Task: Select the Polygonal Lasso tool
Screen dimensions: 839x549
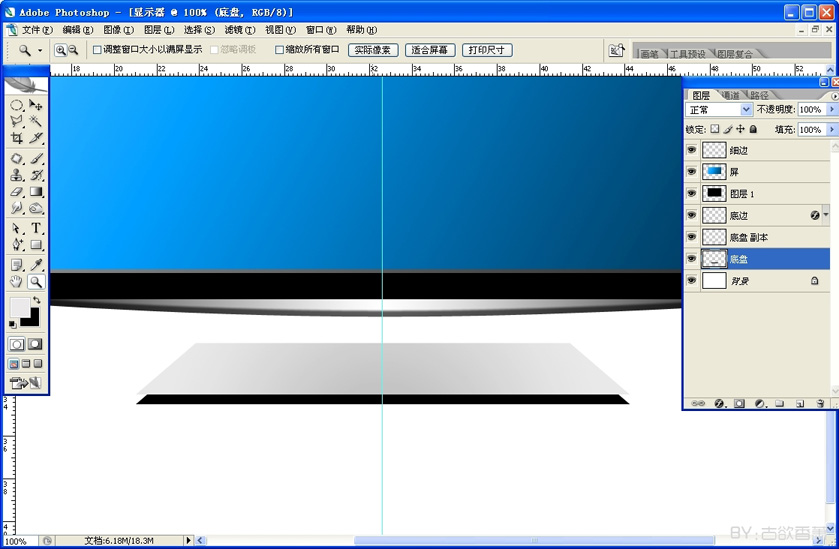Action: click(x=17, y=121)
